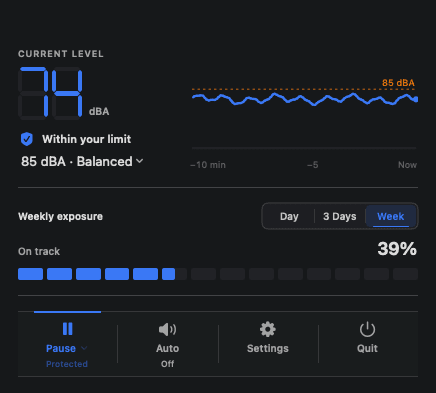Click the 'Protected' status under Pause

(67, 364)
